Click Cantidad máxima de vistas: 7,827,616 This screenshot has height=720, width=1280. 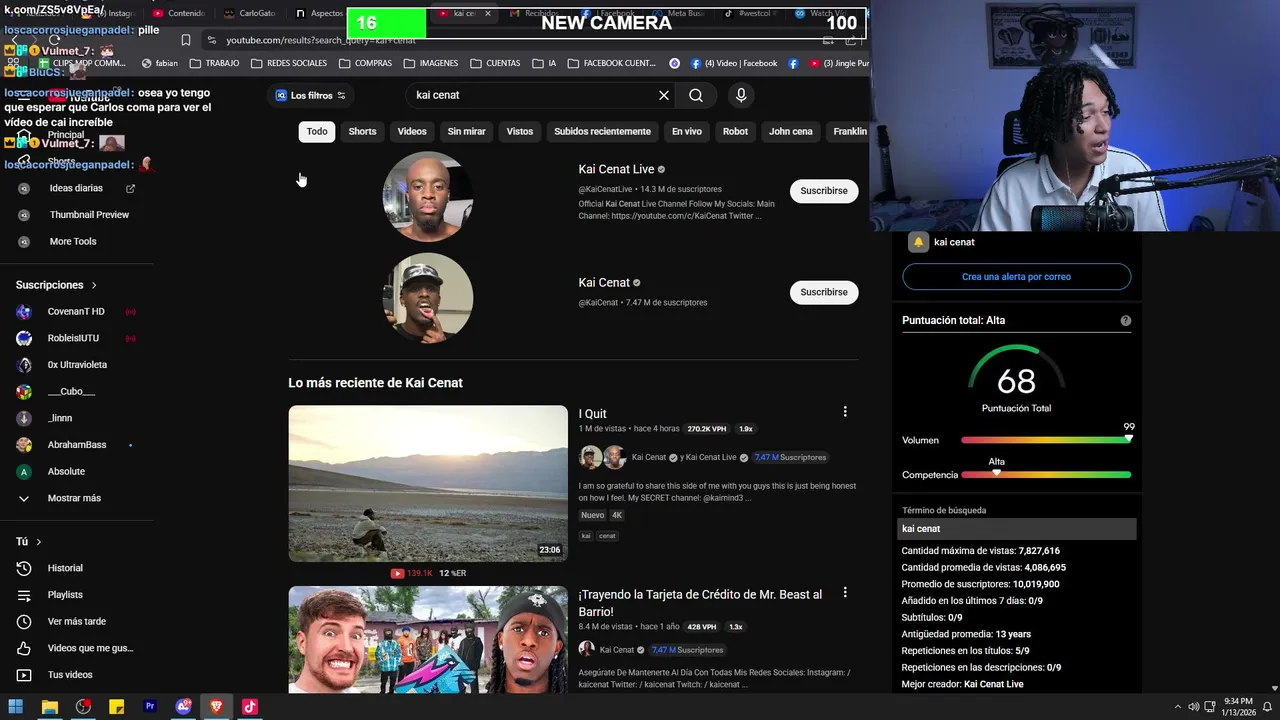980,551
